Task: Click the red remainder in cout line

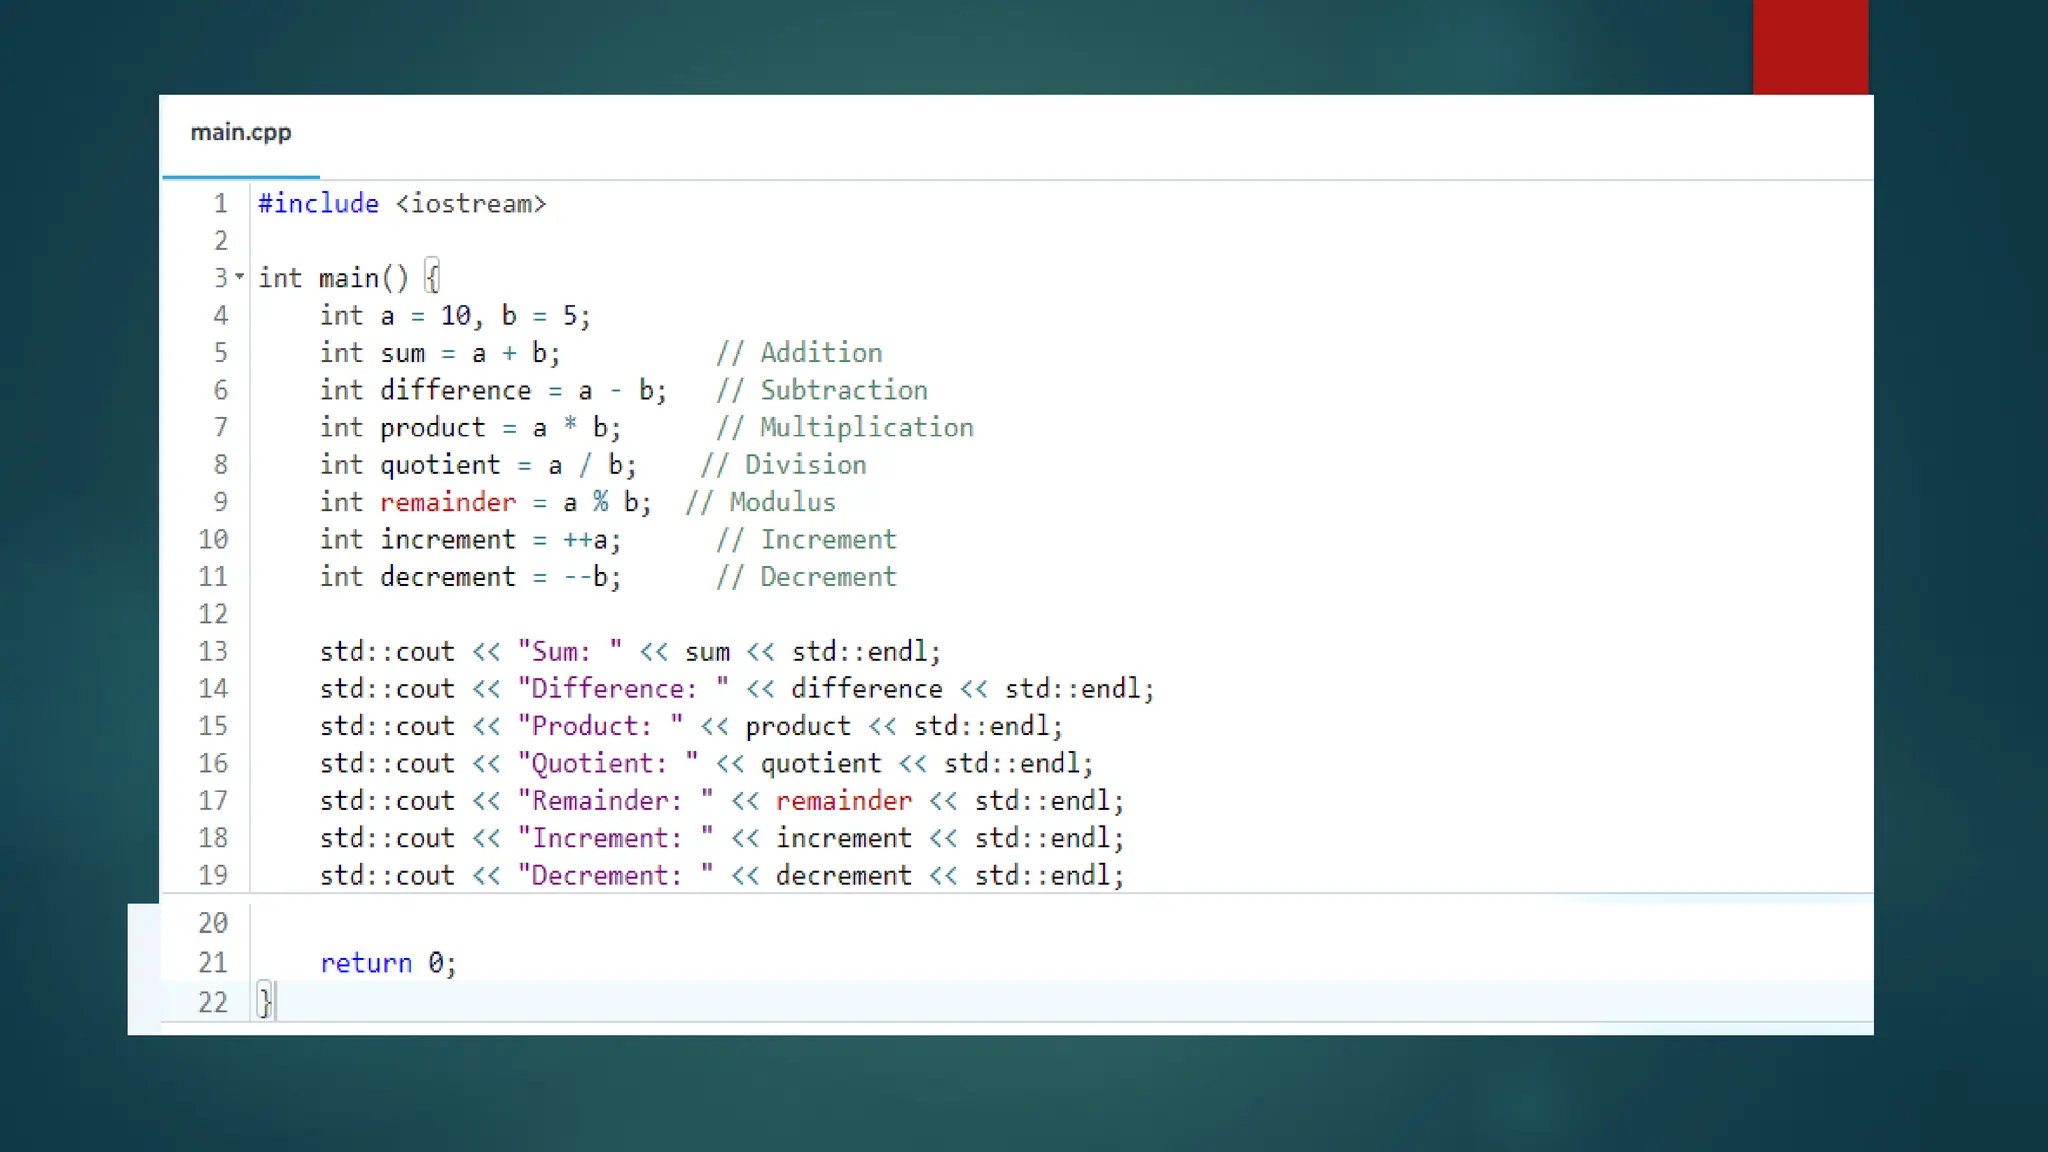Action: pos(843,801)
